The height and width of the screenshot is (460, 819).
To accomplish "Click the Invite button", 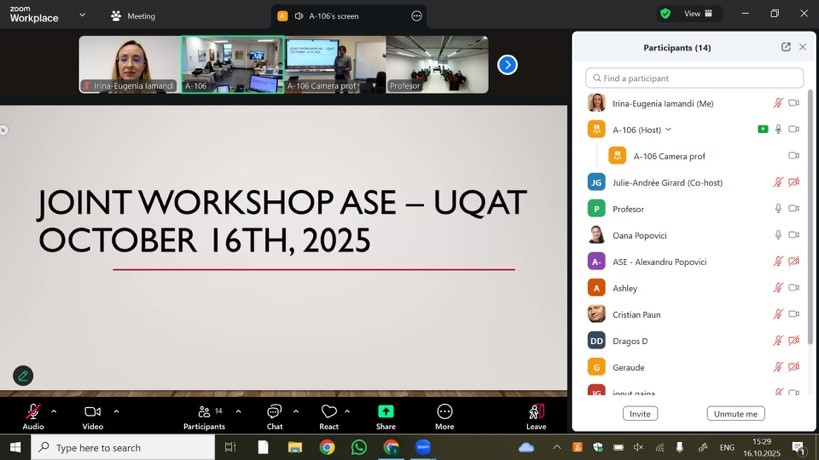I will [x=640, y=414].
